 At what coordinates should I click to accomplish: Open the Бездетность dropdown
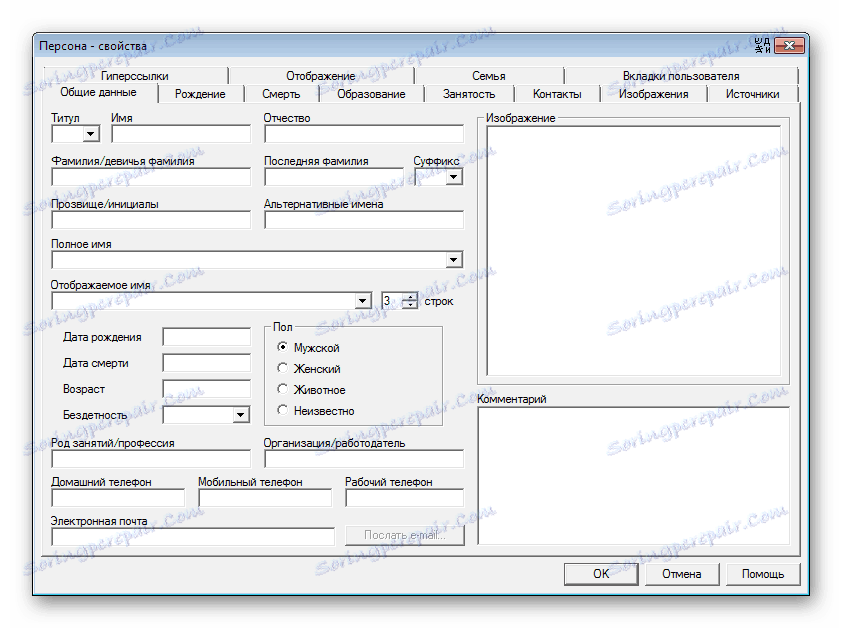[241, 415]
